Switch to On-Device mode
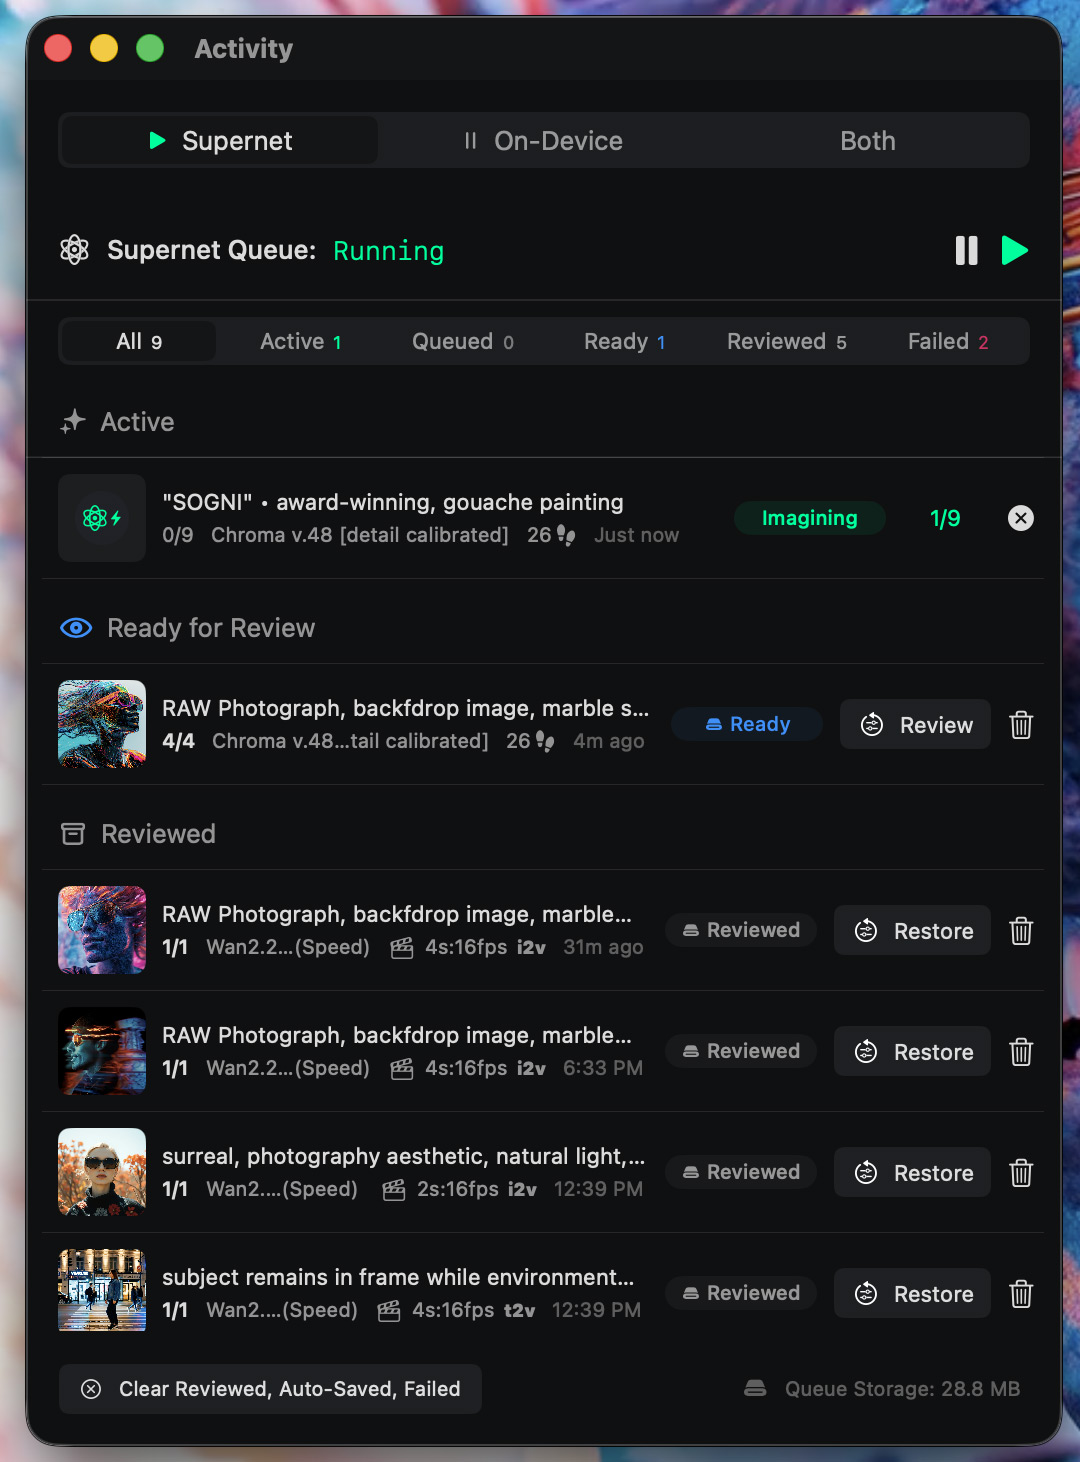The height and width of the screenshot is (1462, 1080). [543, 141]
